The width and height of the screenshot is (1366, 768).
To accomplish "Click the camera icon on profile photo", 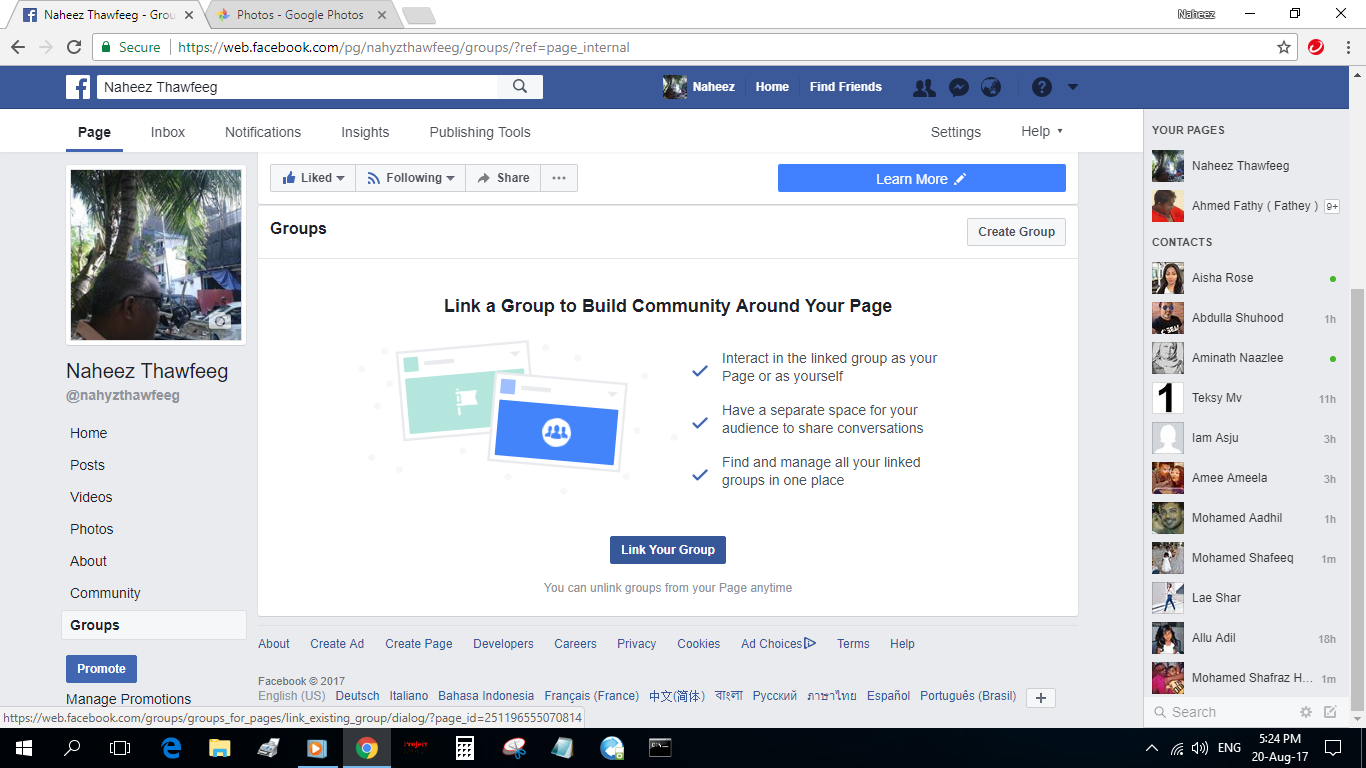I will click(x=220, y=321).
